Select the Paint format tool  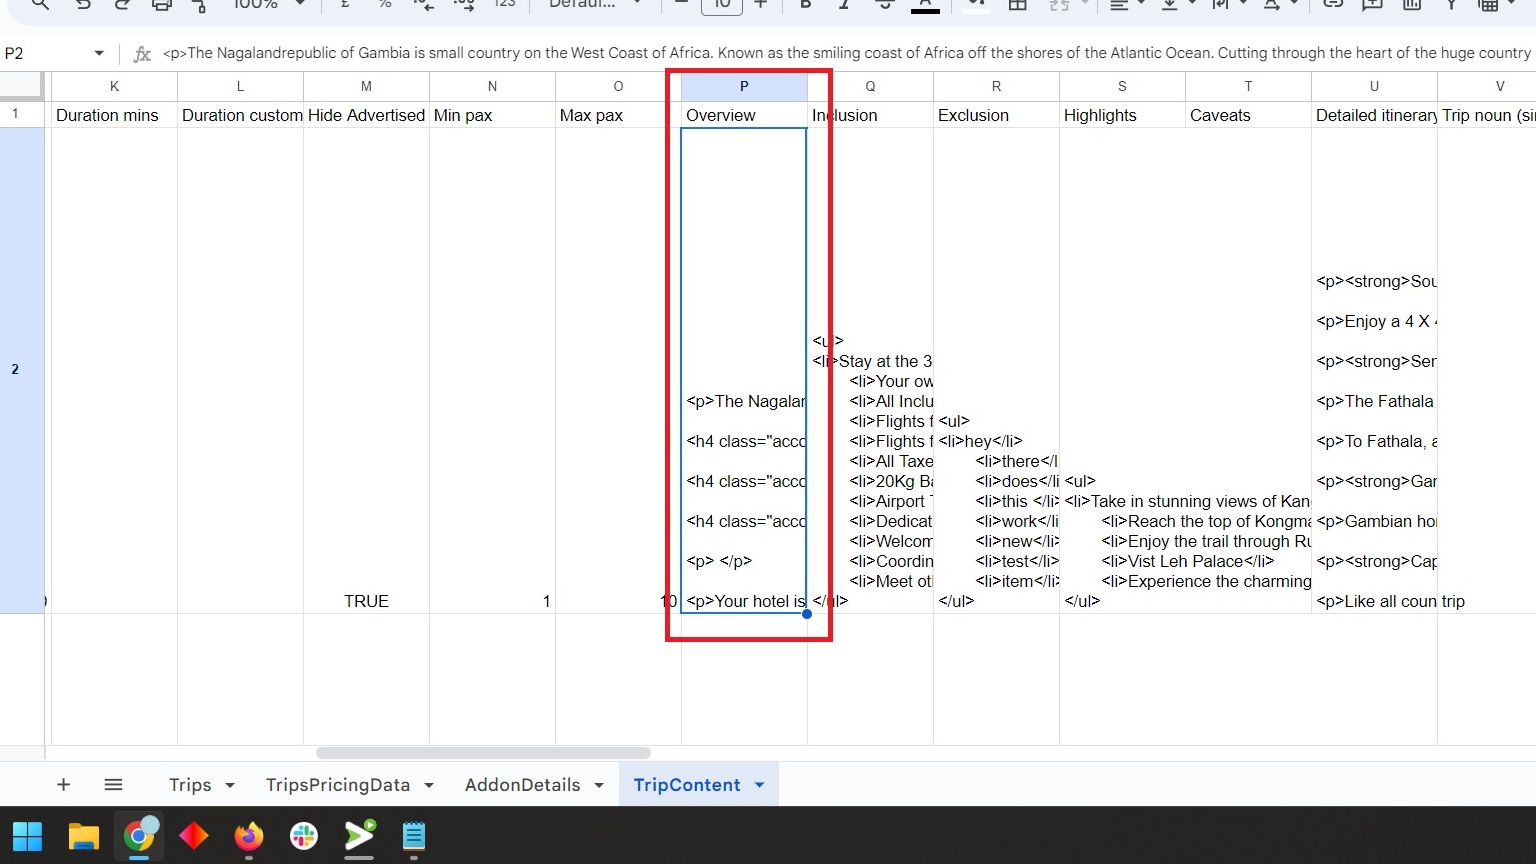pos(199,5)
